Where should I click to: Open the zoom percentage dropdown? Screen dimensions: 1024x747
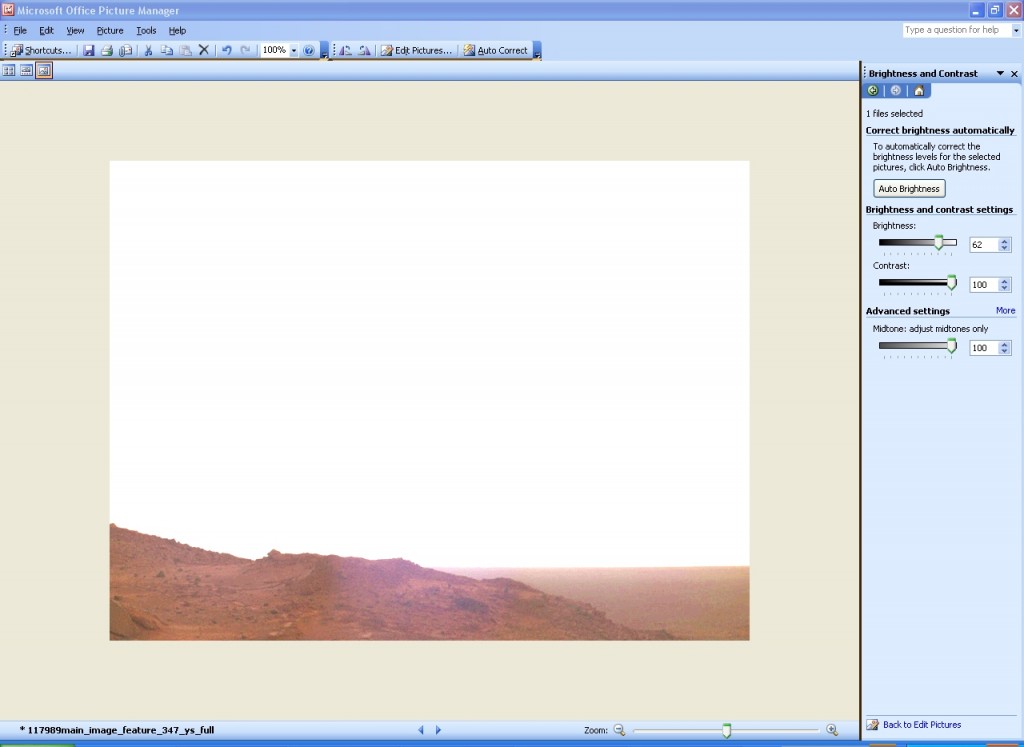(294, 50)
